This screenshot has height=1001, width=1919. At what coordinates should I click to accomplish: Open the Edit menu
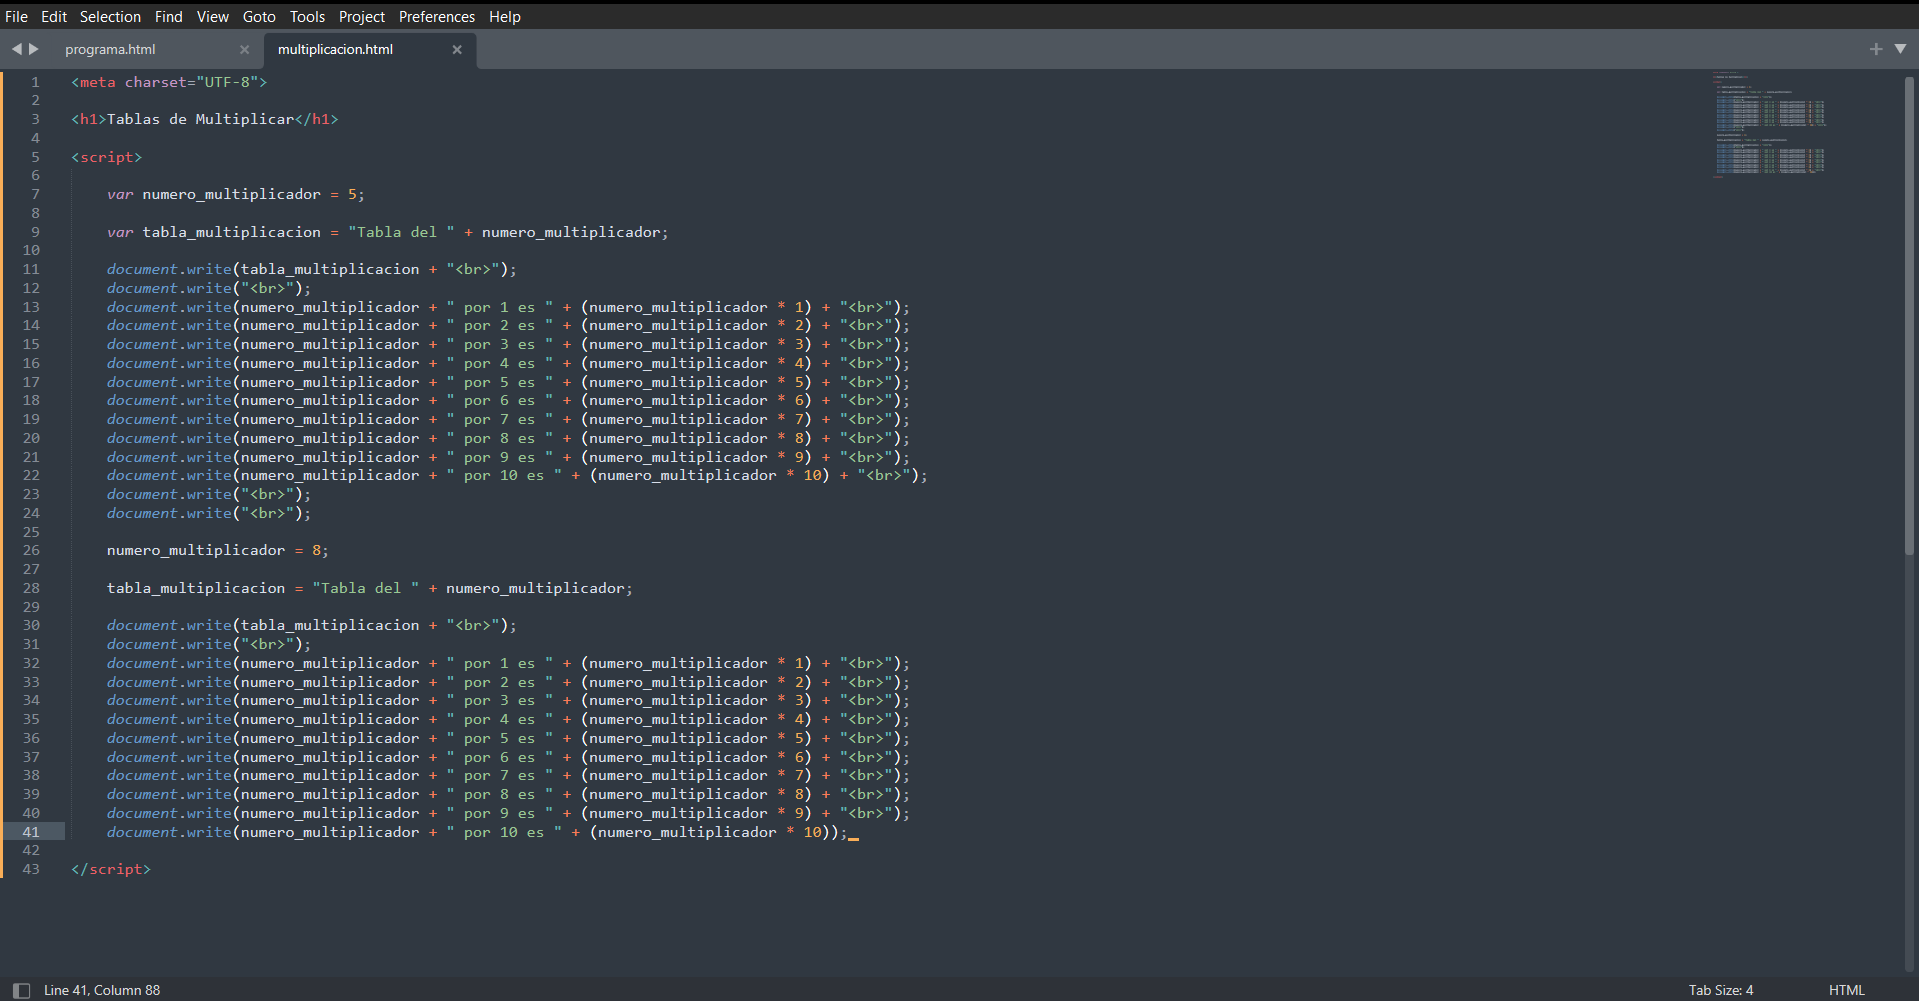coord(54,17)
